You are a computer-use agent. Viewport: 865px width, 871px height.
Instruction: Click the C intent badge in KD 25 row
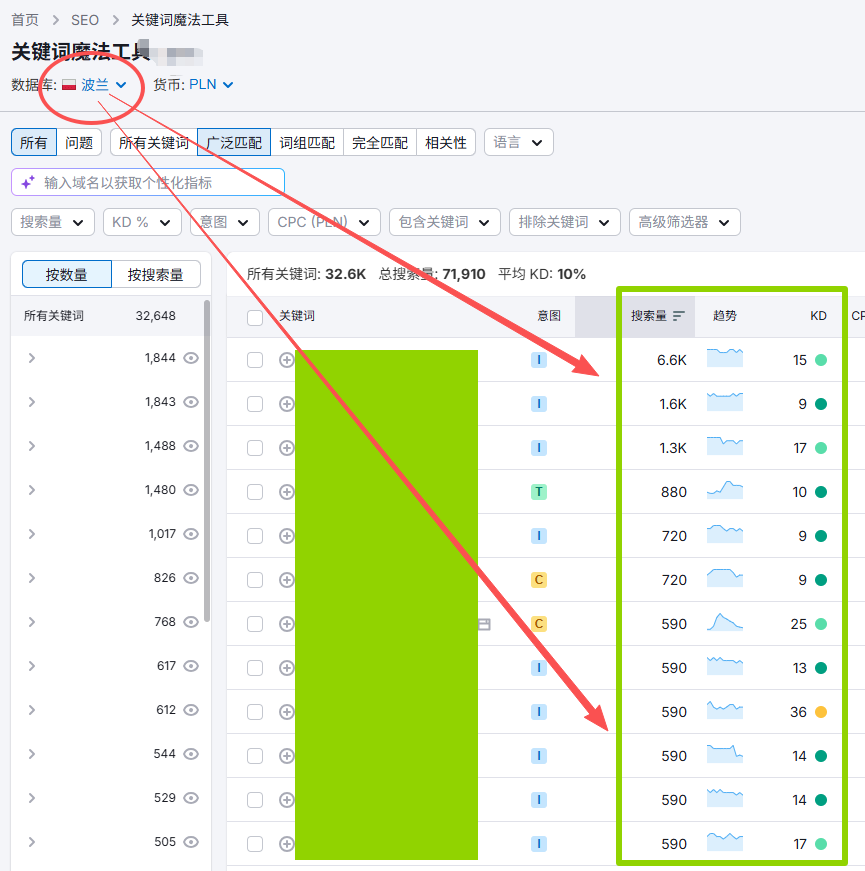click(x=538, y=624)
